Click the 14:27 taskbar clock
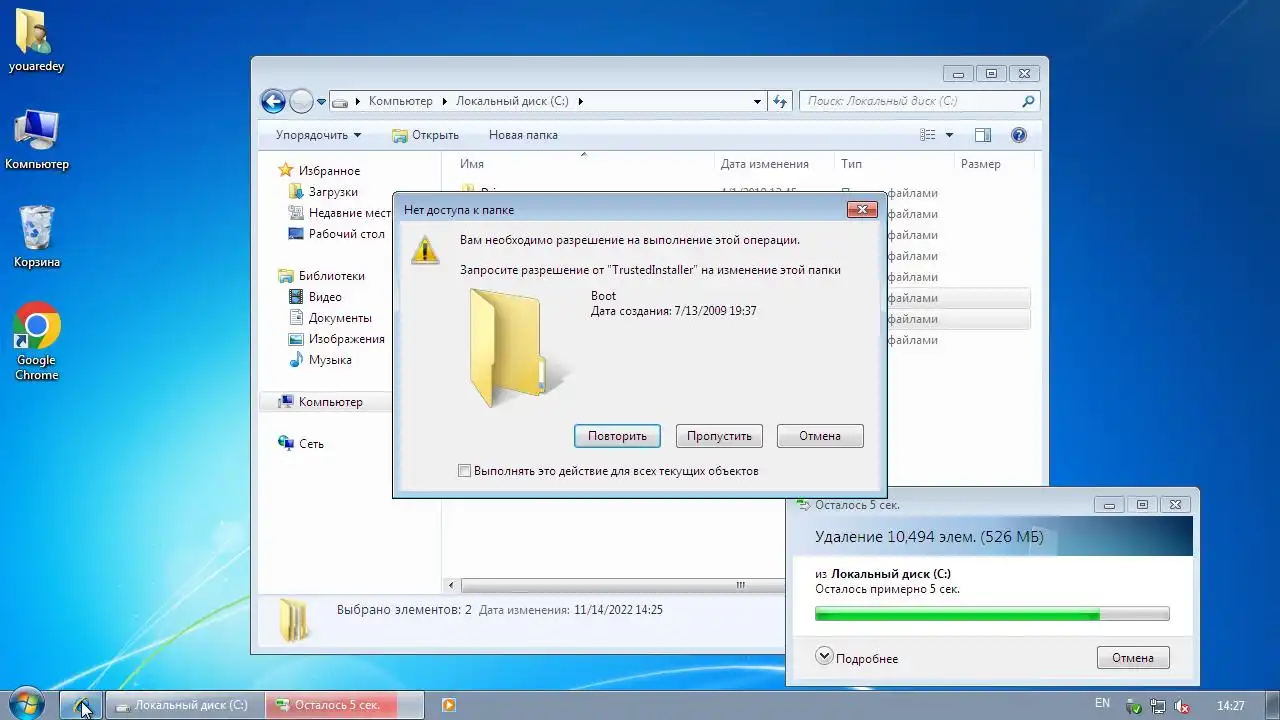 [1231, 706]
